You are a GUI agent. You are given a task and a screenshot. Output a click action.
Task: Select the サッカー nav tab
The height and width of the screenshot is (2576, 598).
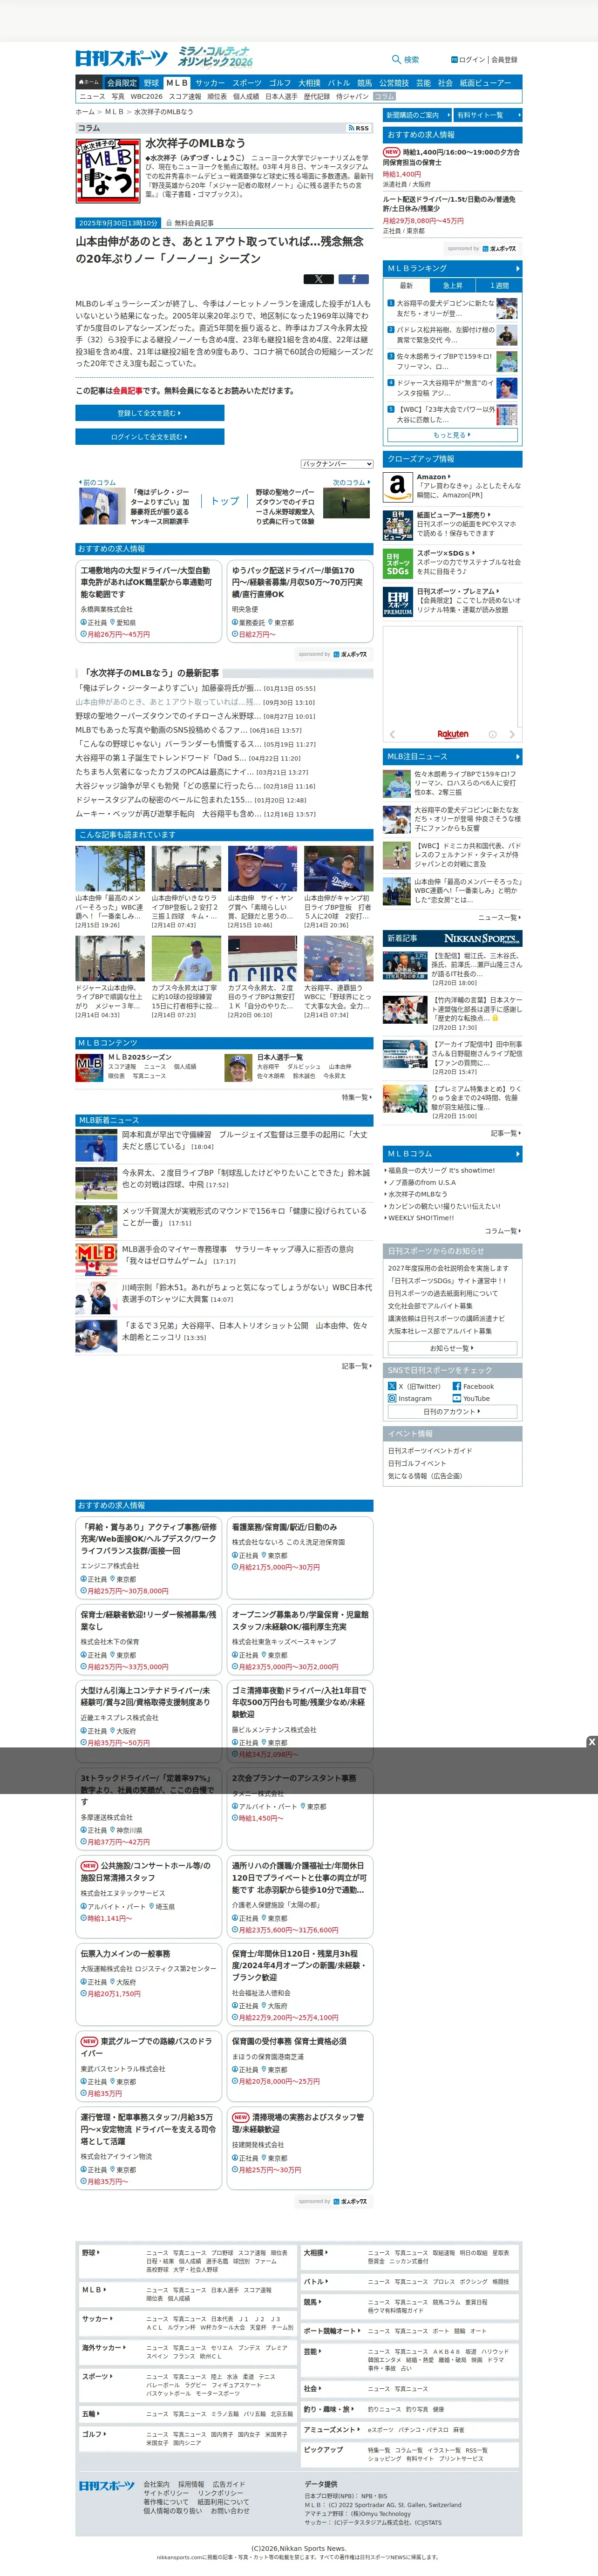210,83
